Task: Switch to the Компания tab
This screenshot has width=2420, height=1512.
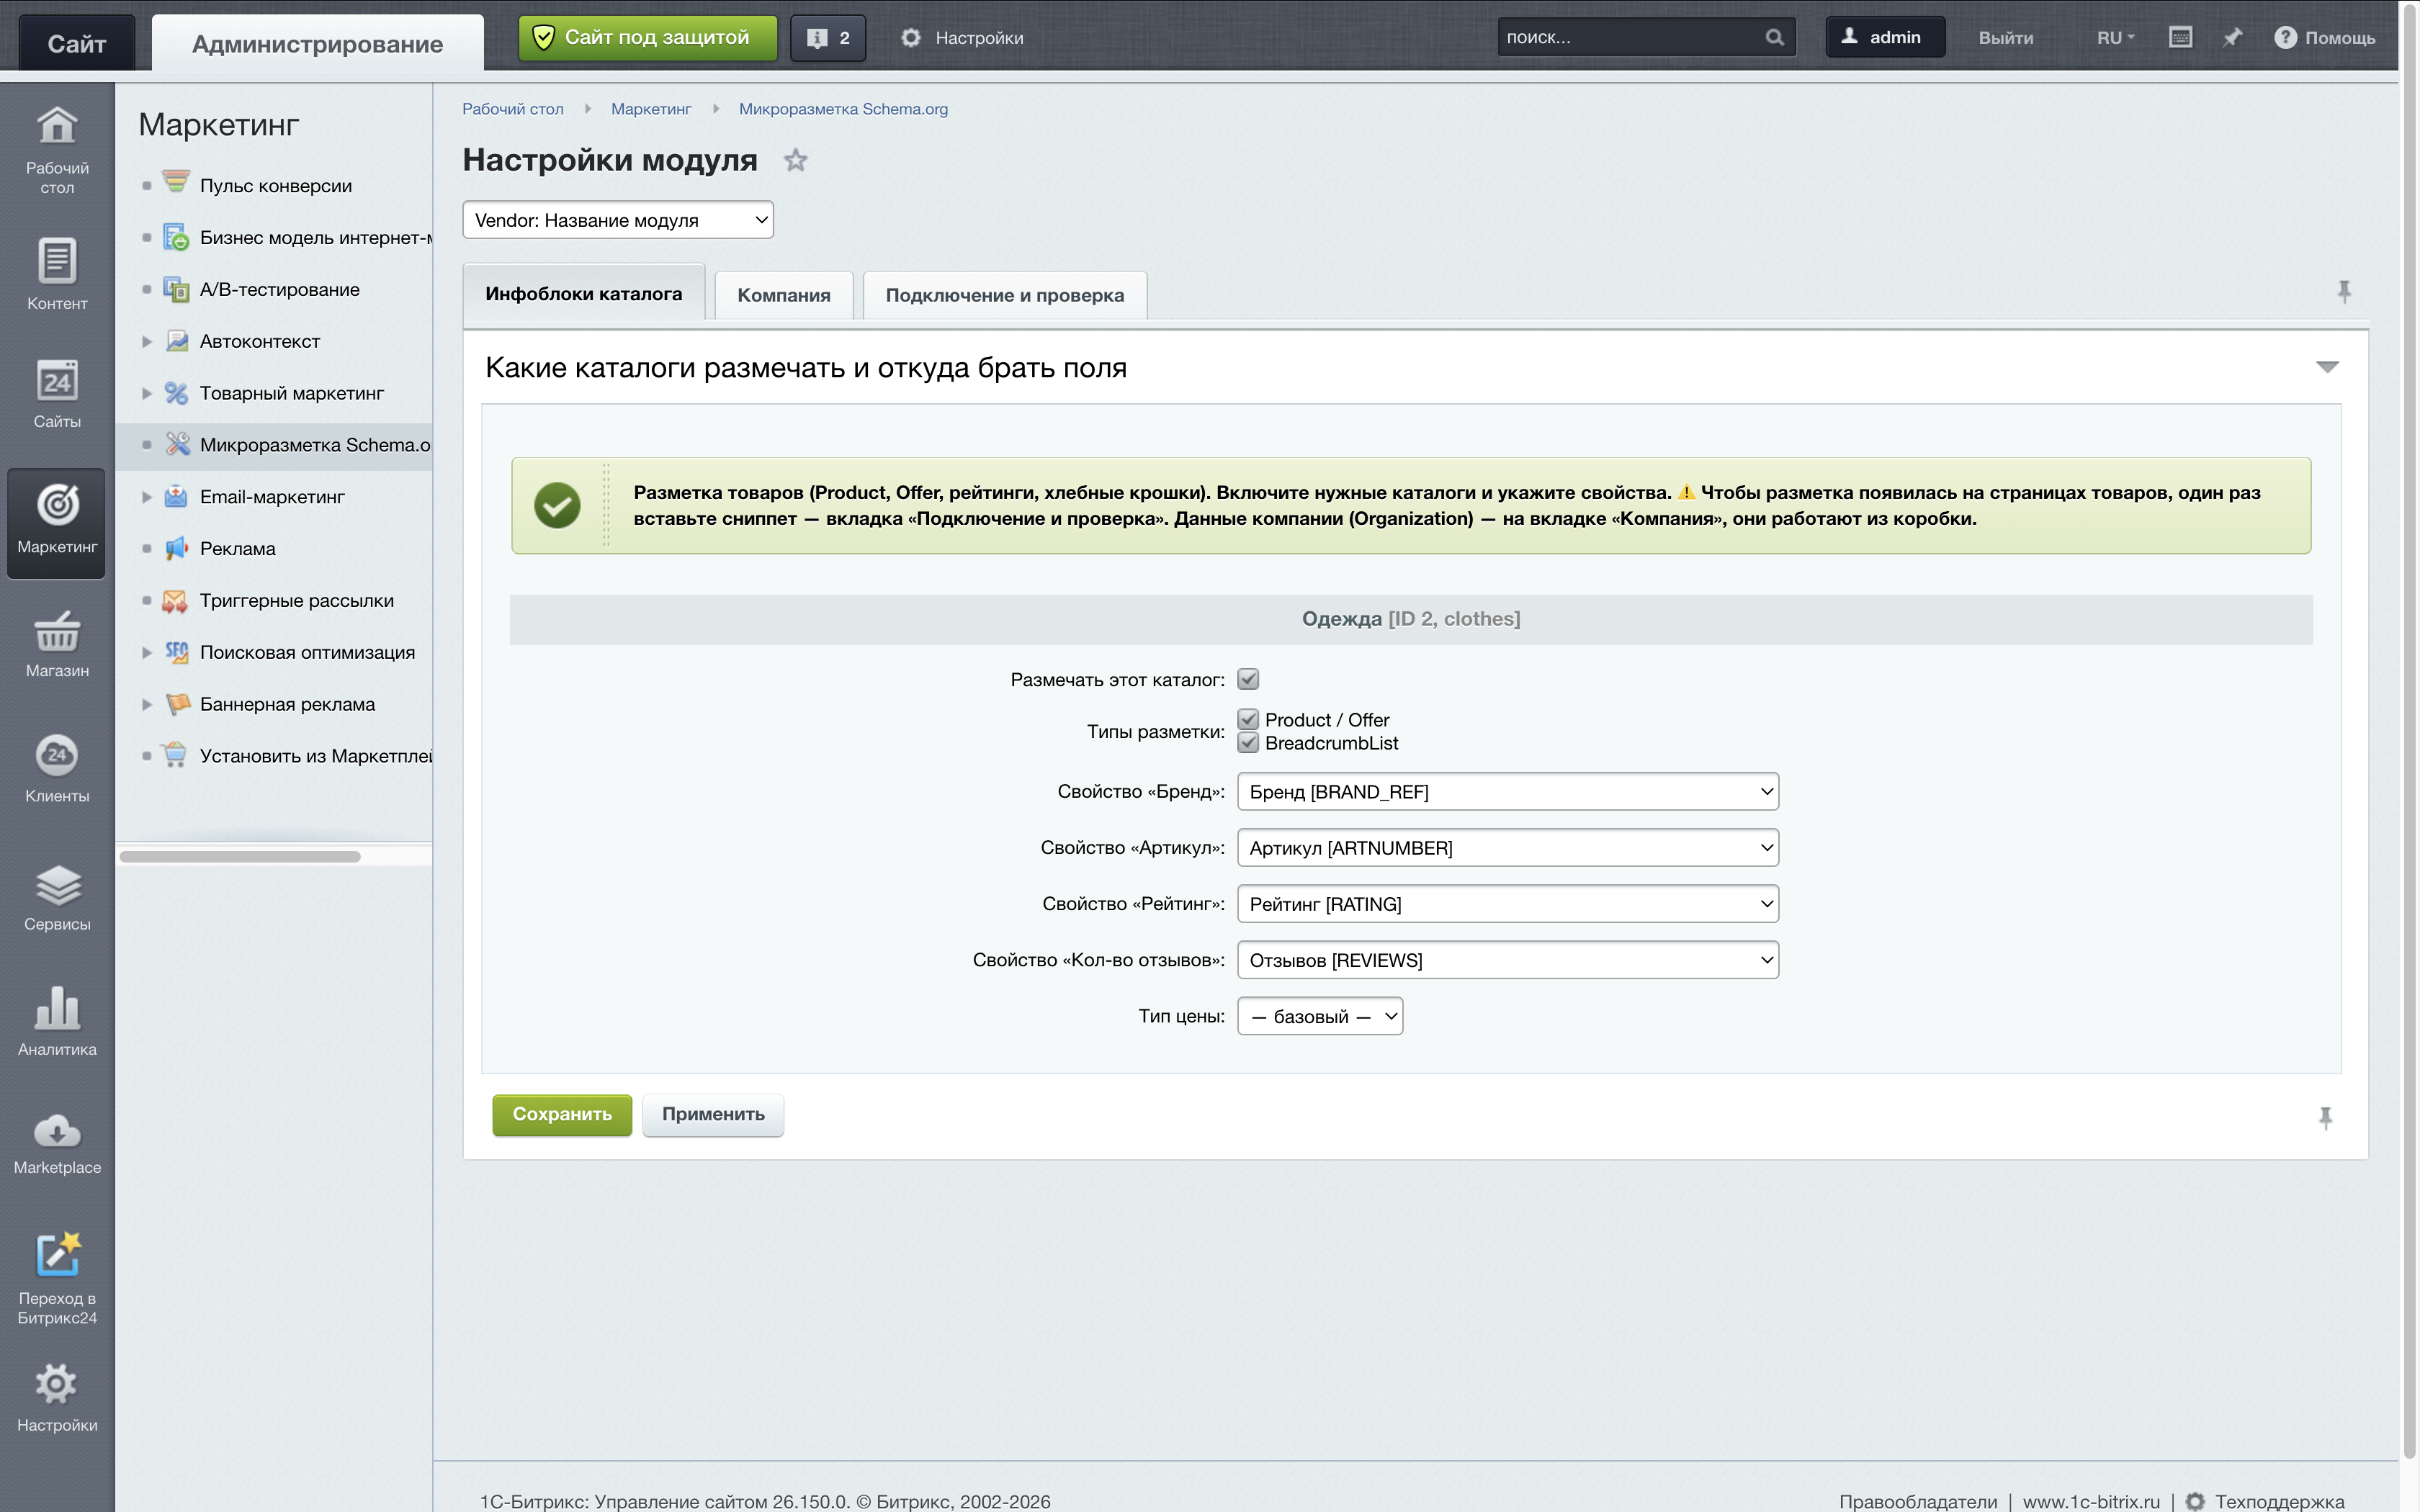Action: click(x=784, y=295)
